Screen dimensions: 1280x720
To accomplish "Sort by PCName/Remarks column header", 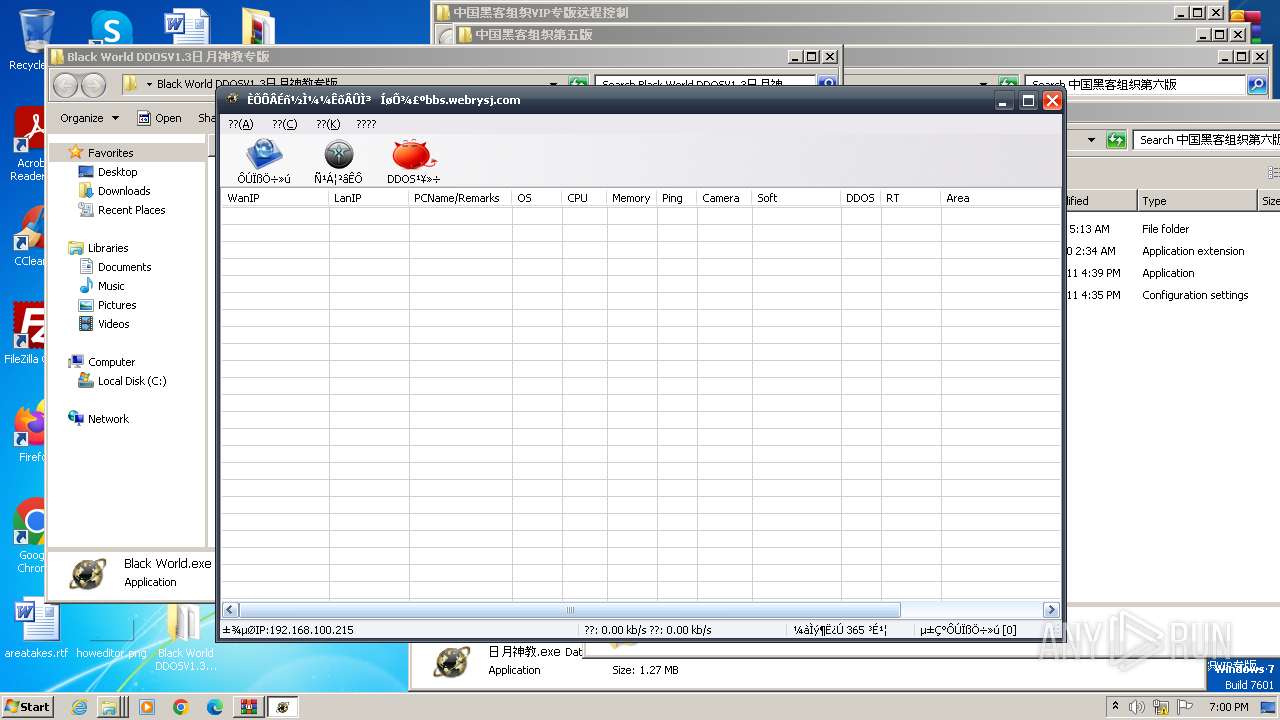I will tap(461, 198).
